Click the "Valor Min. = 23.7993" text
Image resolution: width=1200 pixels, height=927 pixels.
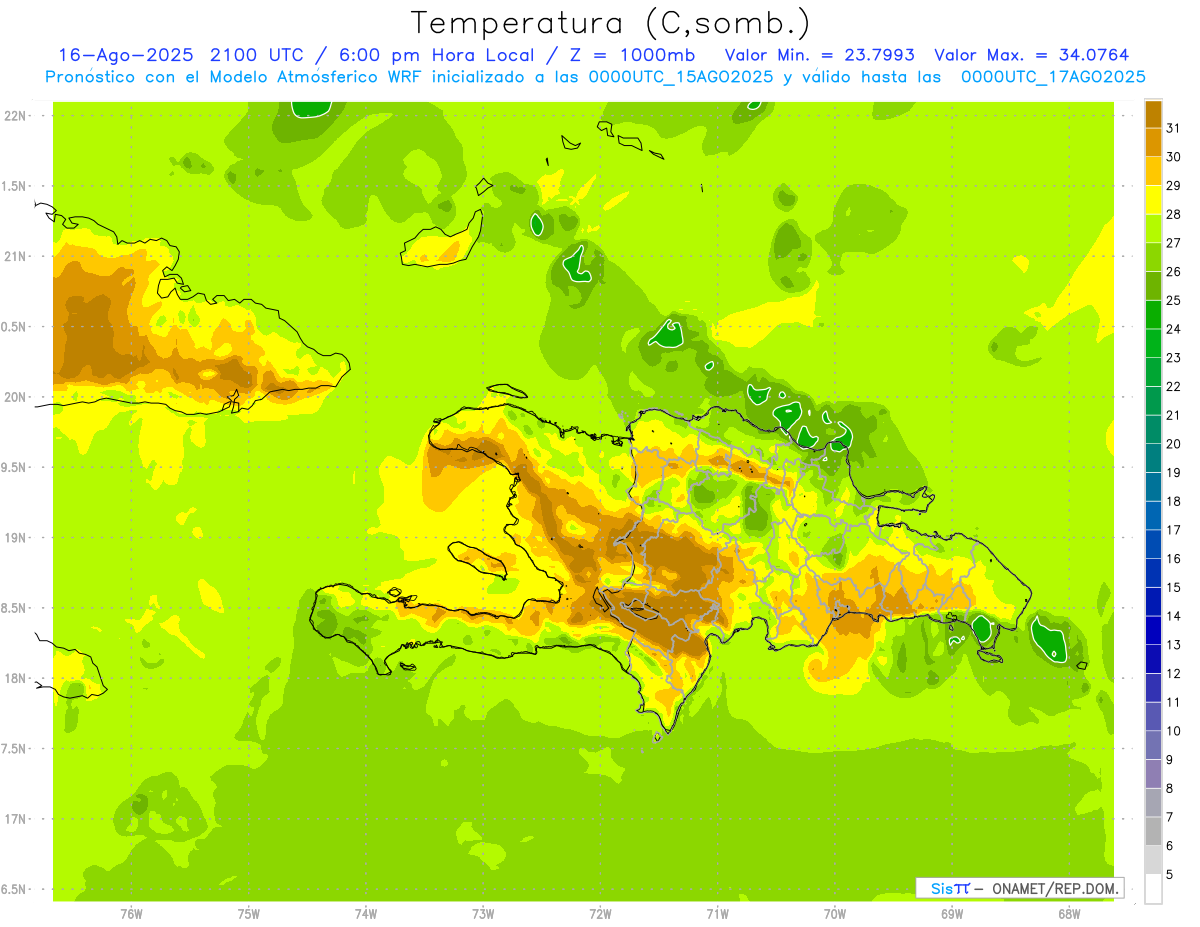click(x=820, y=55)
